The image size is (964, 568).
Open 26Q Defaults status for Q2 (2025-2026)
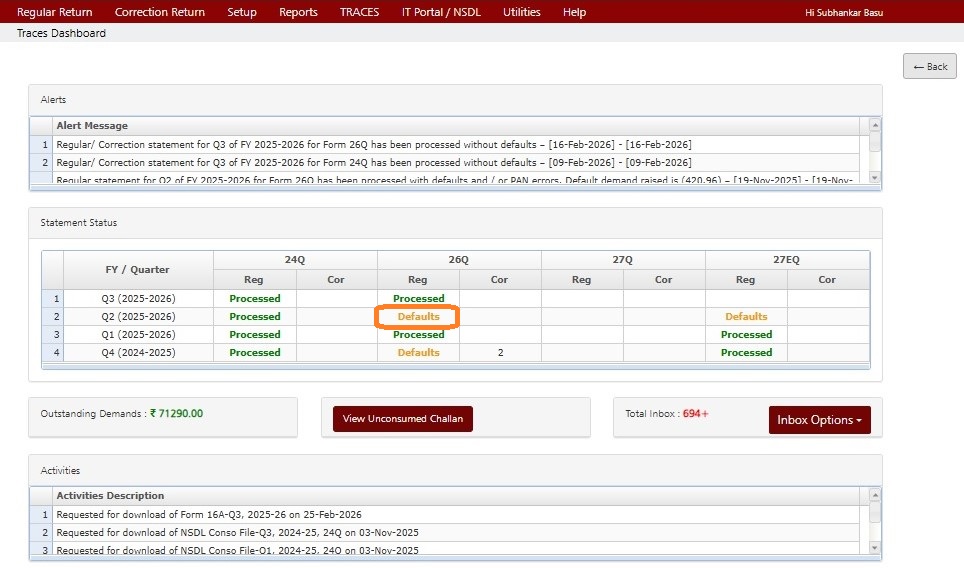(418, 317)
